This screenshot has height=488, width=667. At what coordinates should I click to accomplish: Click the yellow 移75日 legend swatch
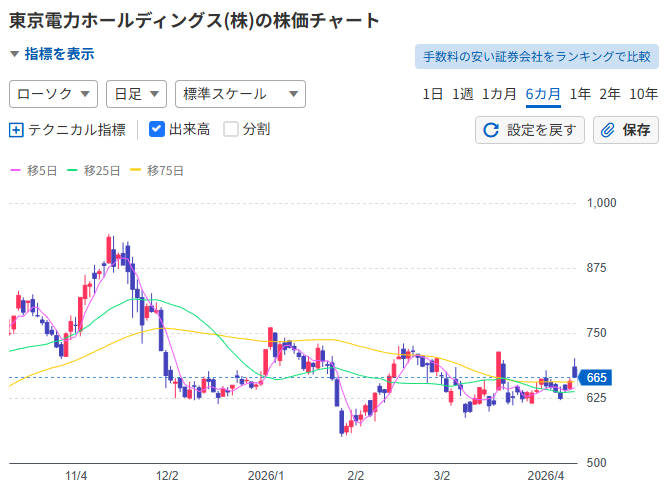135,170
